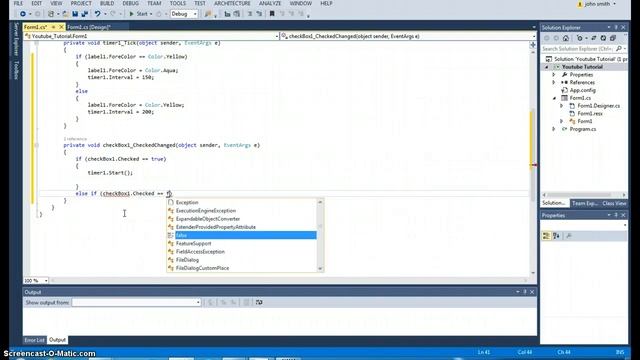Collapse the Form1.cs node
Image resolution: width=640 pixels, height=360 pixels.
pos(554,98)
